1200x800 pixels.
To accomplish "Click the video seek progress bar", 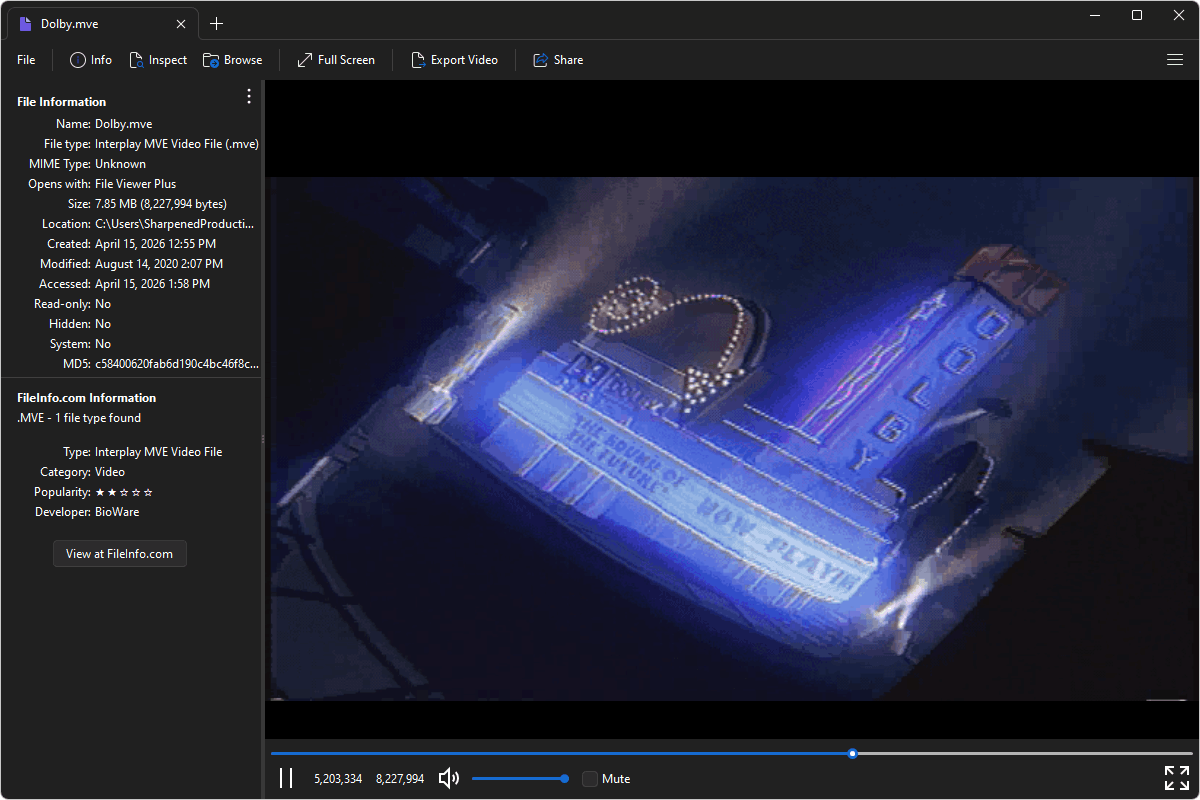I will (x=732, y=753).
